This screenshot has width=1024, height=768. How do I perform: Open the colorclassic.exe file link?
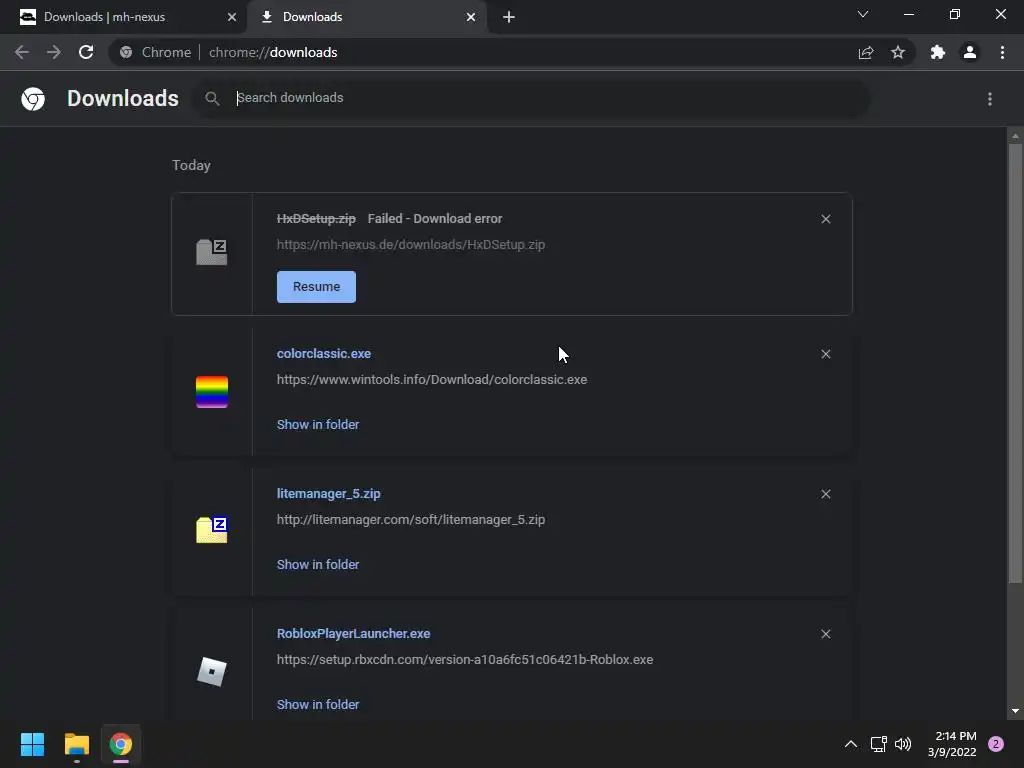click(324, 353)
